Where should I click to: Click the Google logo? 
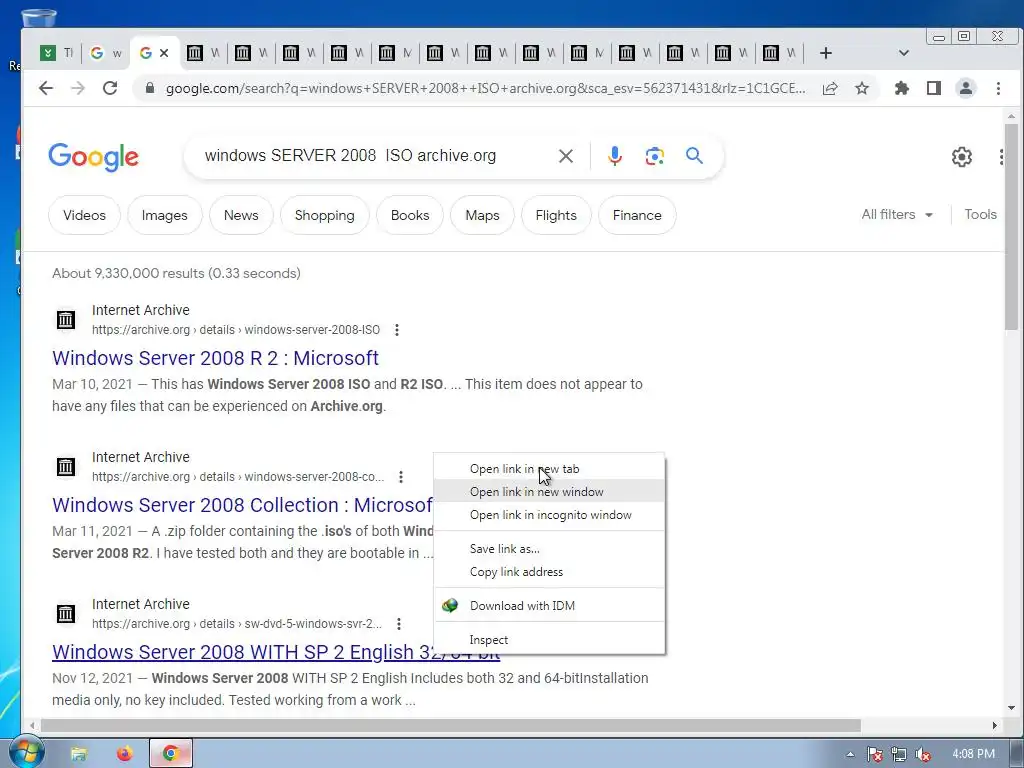click(93, 157)
